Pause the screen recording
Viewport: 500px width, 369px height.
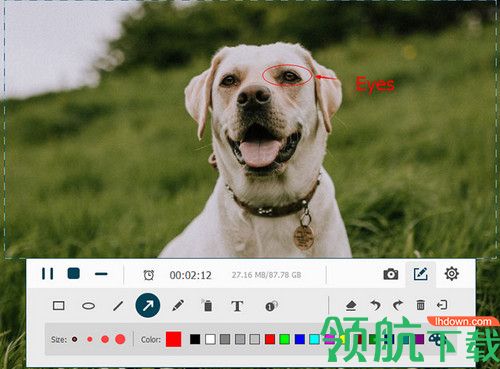click(x=47, y=274)
